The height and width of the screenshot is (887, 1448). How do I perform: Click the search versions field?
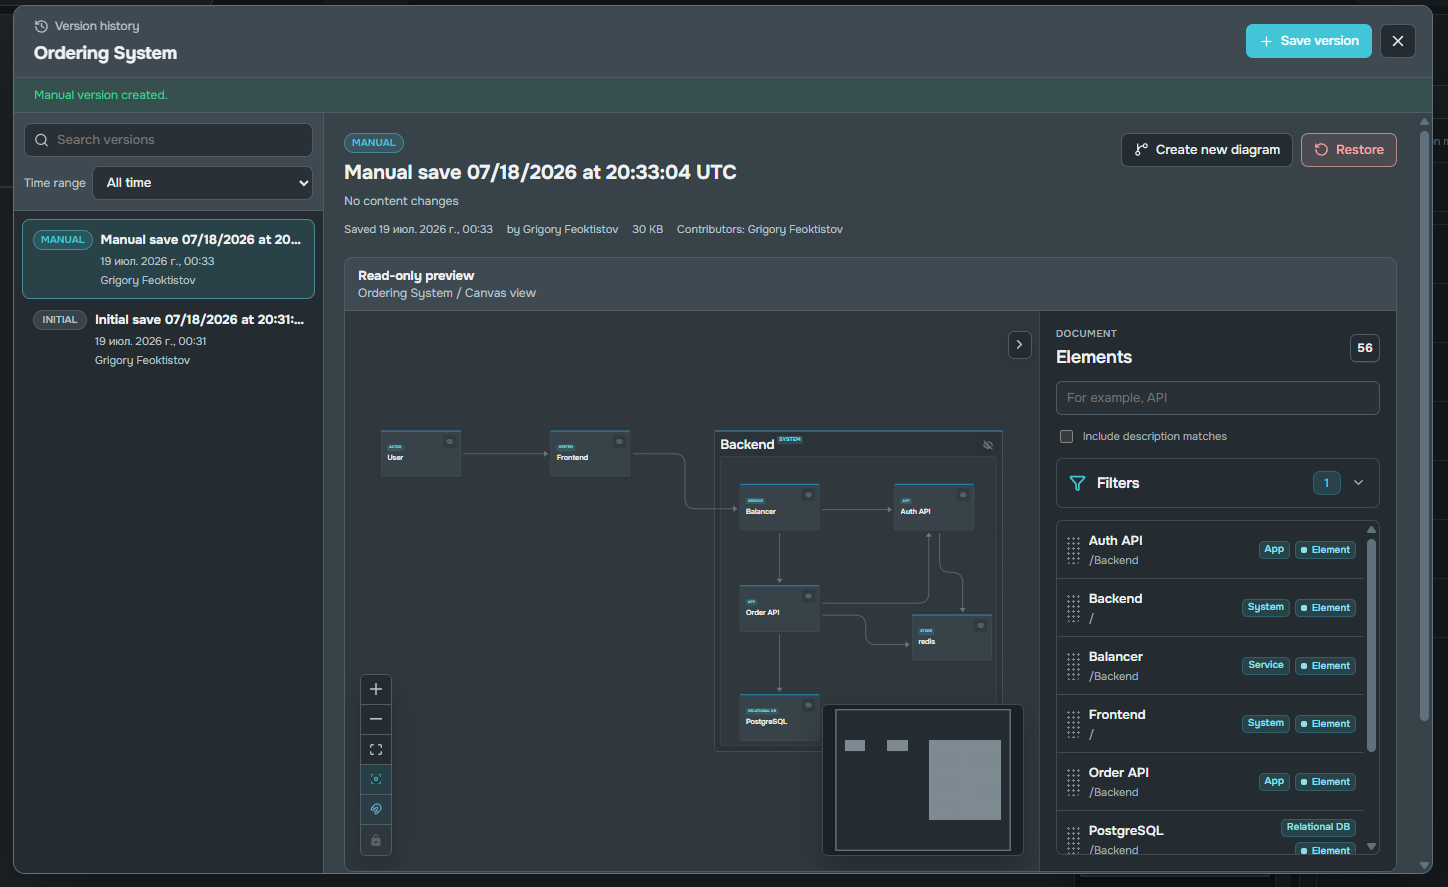pyautogui.click(x=168, y=140)
